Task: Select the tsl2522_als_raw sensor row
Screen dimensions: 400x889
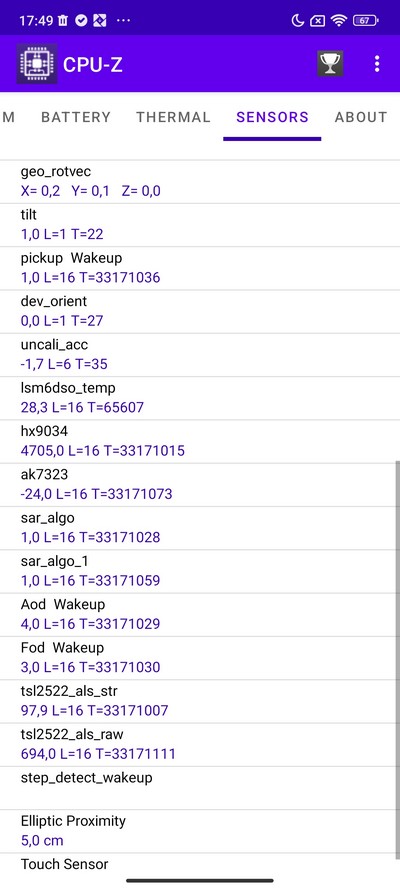Action: click(200, 744)
